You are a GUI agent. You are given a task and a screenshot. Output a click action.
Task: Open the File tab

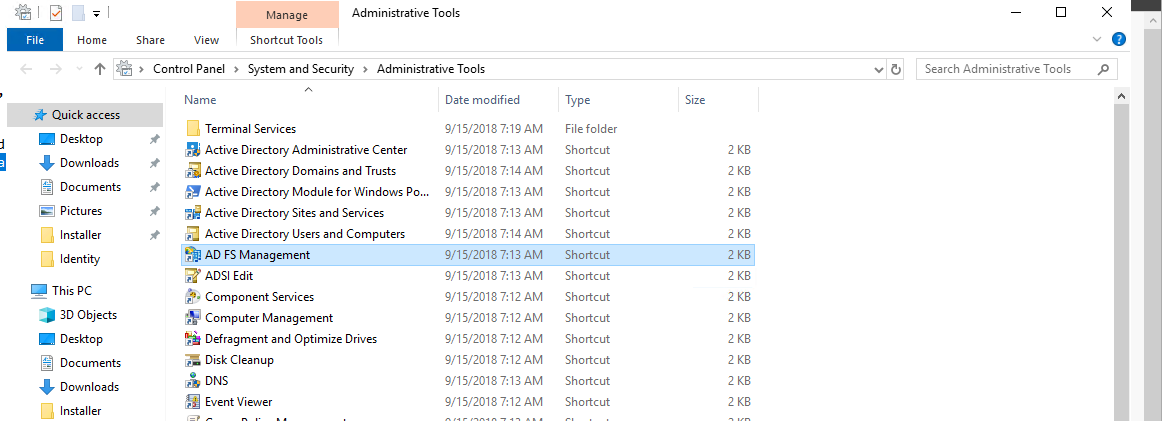point(35,40)
